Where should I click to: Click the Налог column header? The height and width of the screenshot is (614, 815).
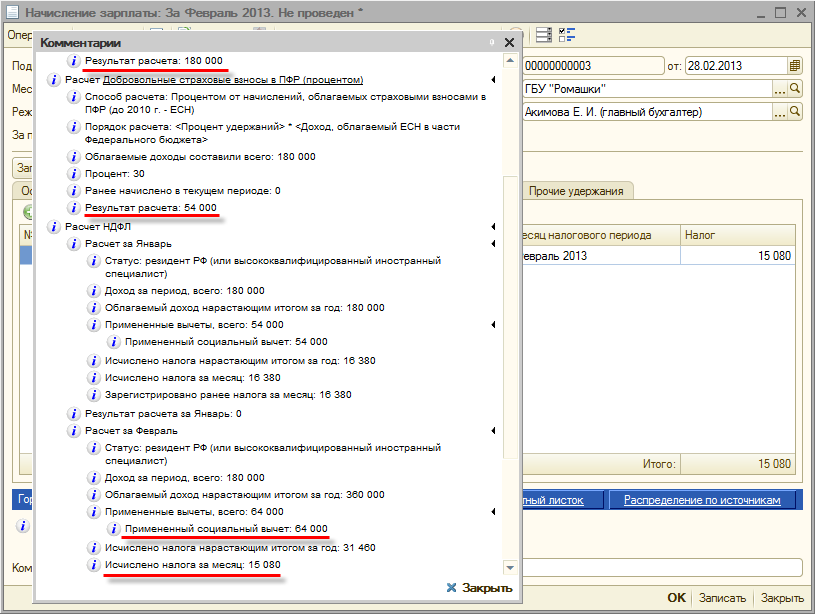[x=738, y=236]
